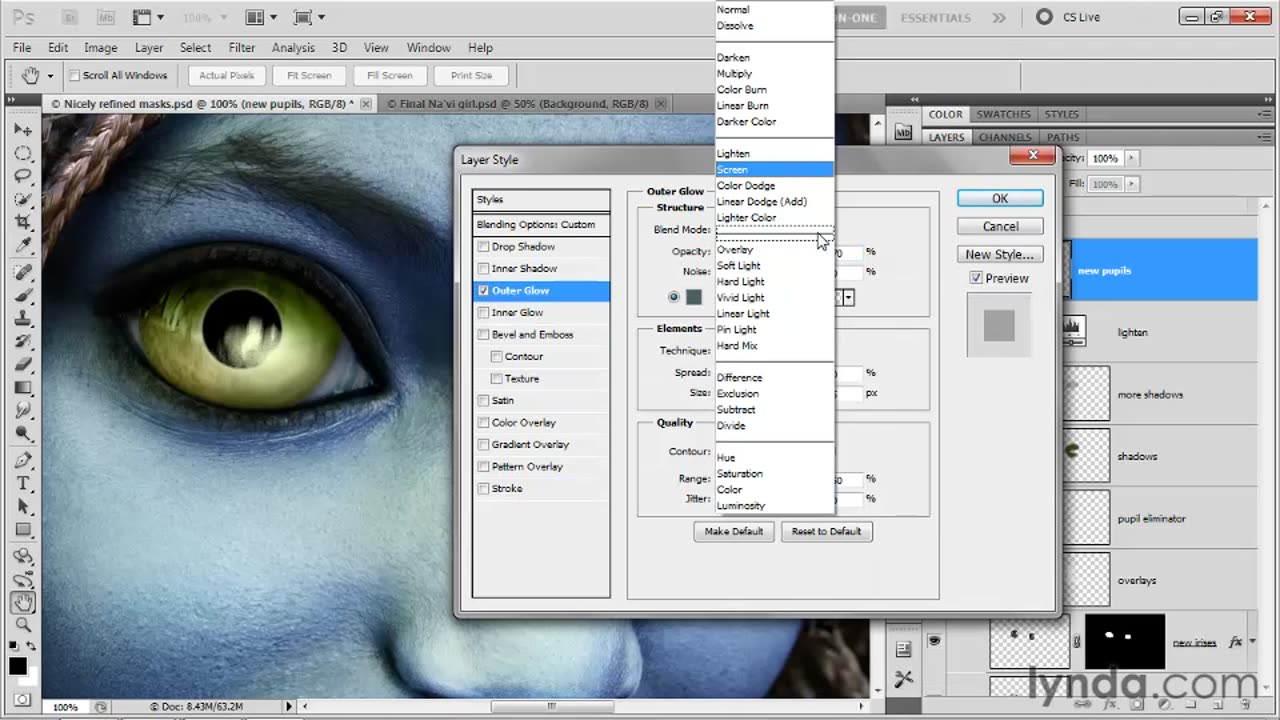
Task: Enable the Drop Shadow checkbox
Action: click(484, 247)
